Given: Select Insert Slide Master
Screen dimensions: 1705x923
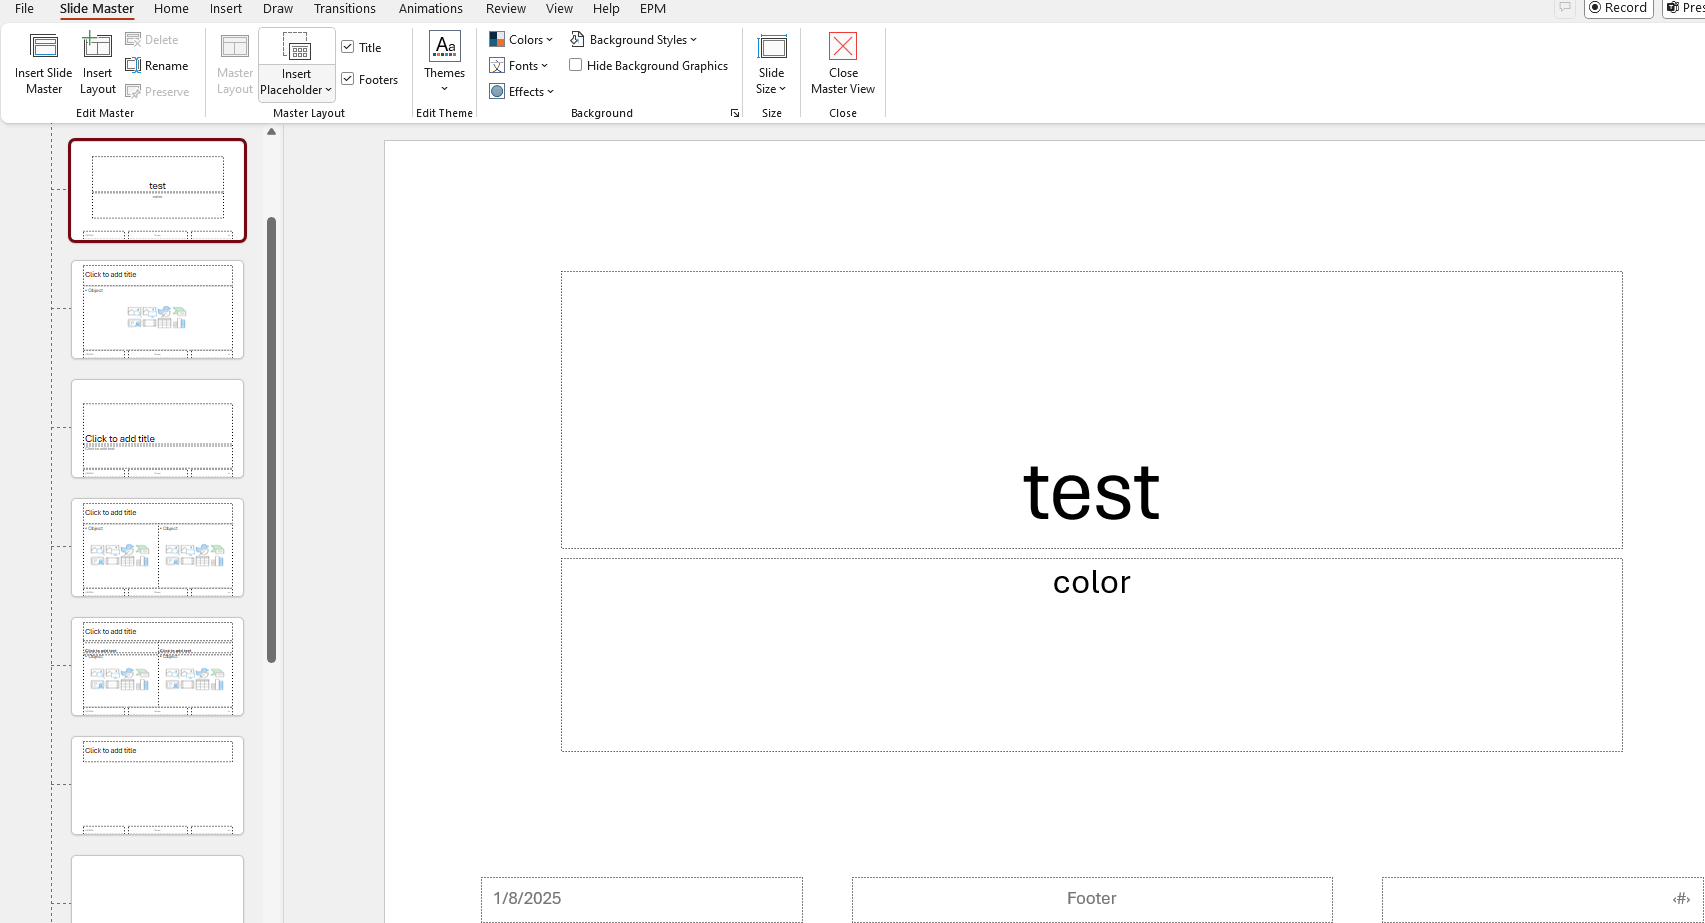Looking at the screenshot, I should (44, 64).
